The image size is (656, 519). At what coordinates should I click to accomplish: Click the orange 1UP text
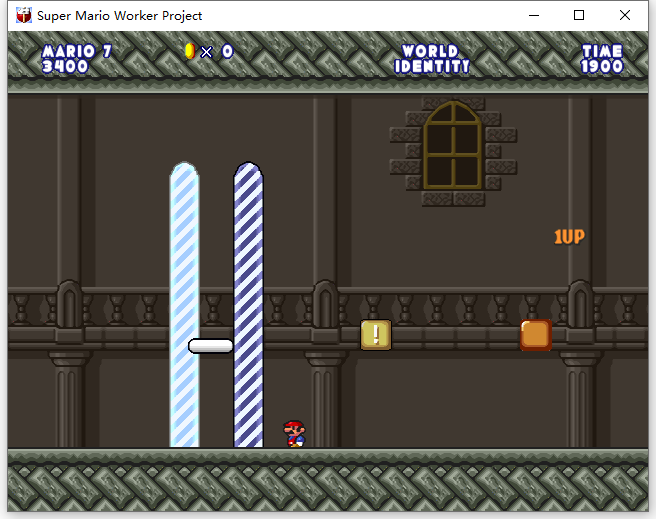[x=569, y=237]
